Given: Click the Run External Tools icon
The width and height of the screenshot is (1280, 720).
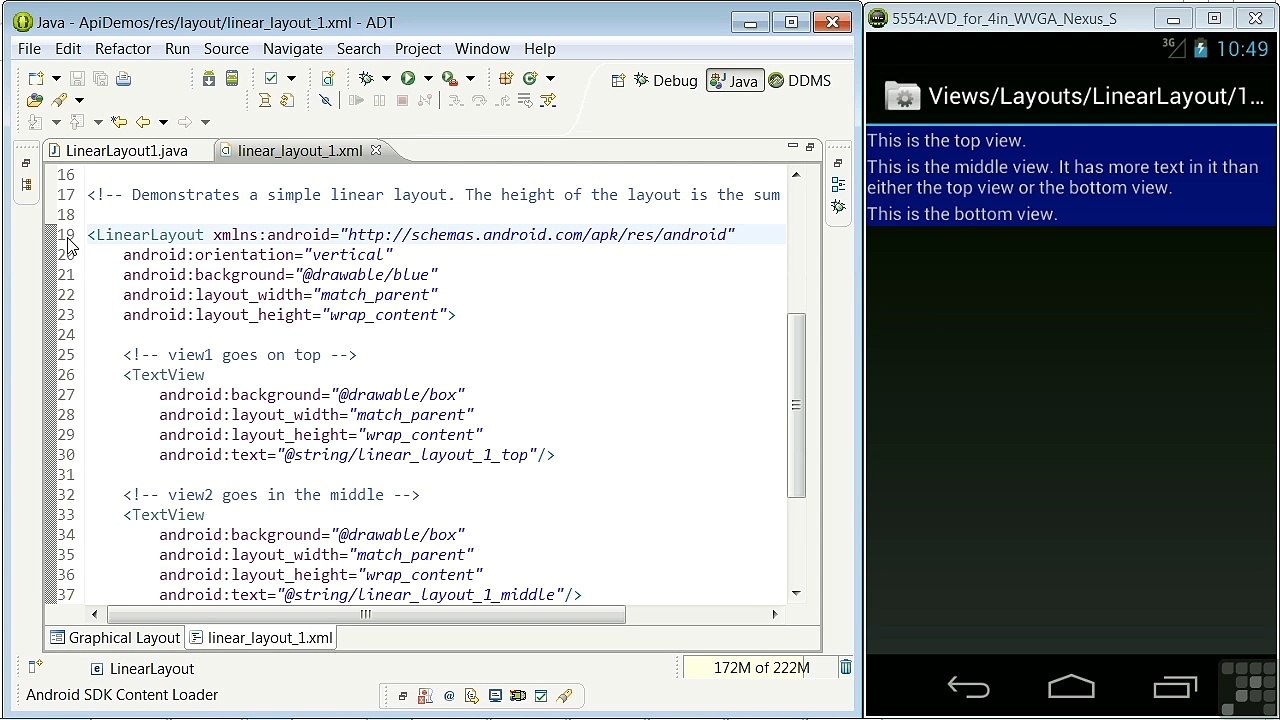Looking at the screenshot, I should tap(449, 78).
